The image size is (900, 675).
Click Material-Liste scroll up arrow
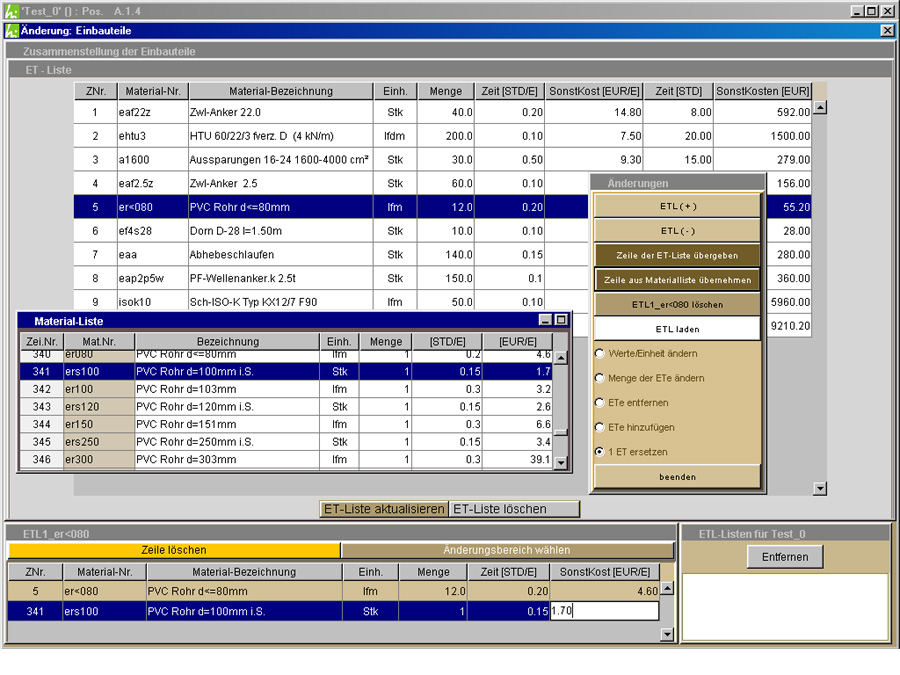point(561,358)
